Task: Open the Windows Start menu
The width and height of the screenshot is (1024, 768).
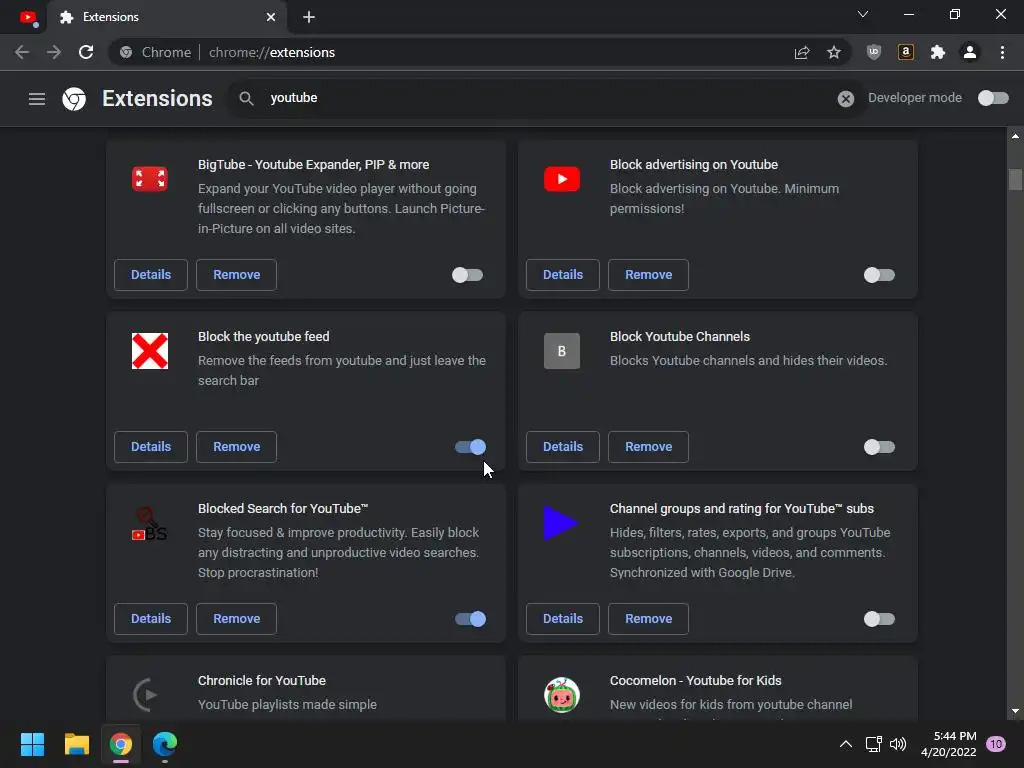Action: (x=32, y=744)
